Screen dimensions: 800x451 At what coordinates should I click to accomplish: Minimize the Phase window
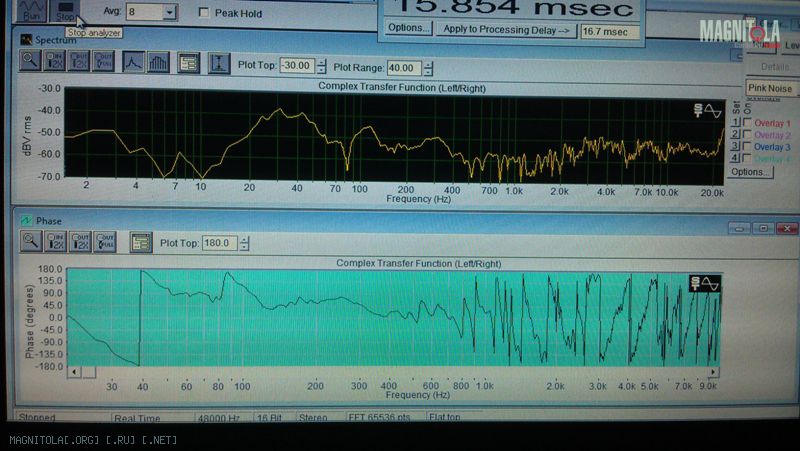739,228
